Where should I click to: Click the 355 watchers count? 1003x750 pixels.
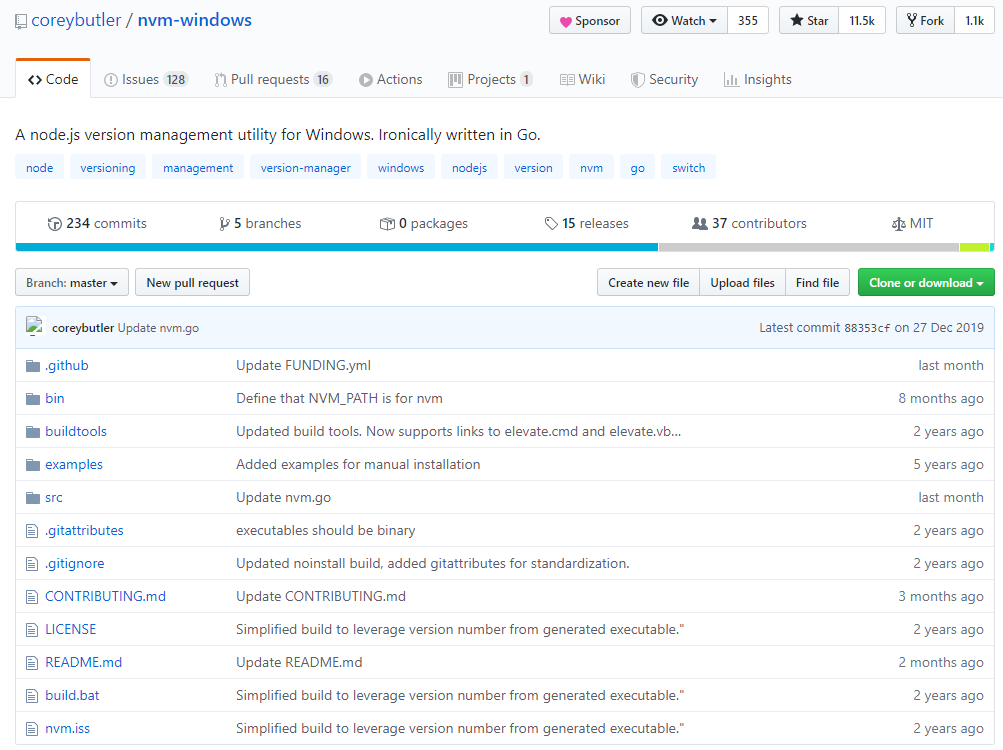[748, 20]
